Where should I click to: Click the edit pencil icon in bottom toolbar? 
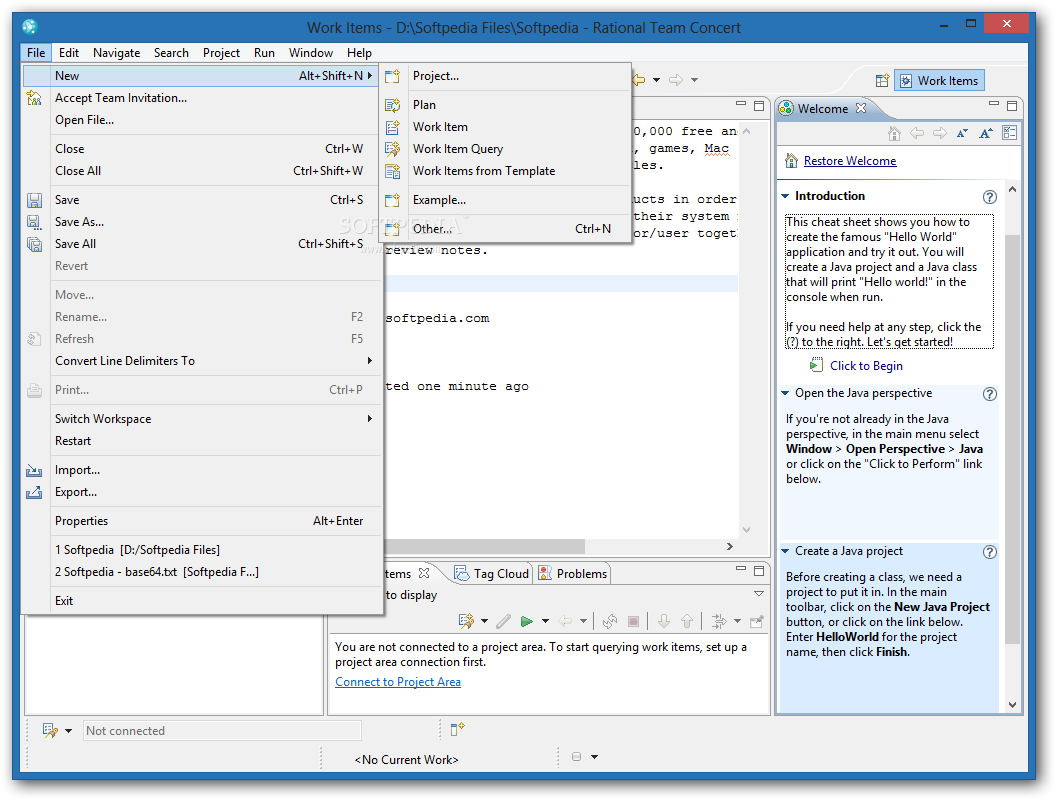[503, 621]
